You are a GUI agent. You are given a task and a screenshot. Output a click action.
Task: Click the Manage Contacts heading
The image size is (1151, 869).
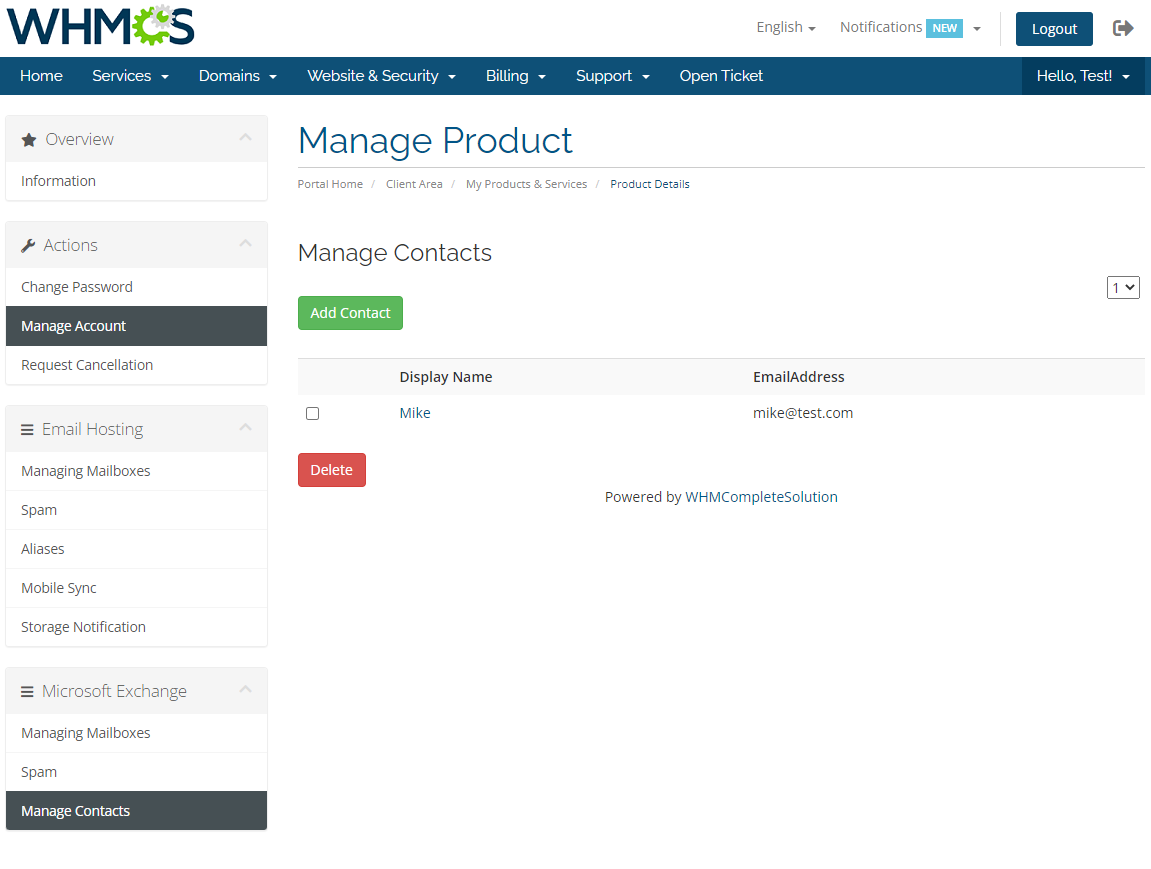pyautogui.click(x=395, y=252)
